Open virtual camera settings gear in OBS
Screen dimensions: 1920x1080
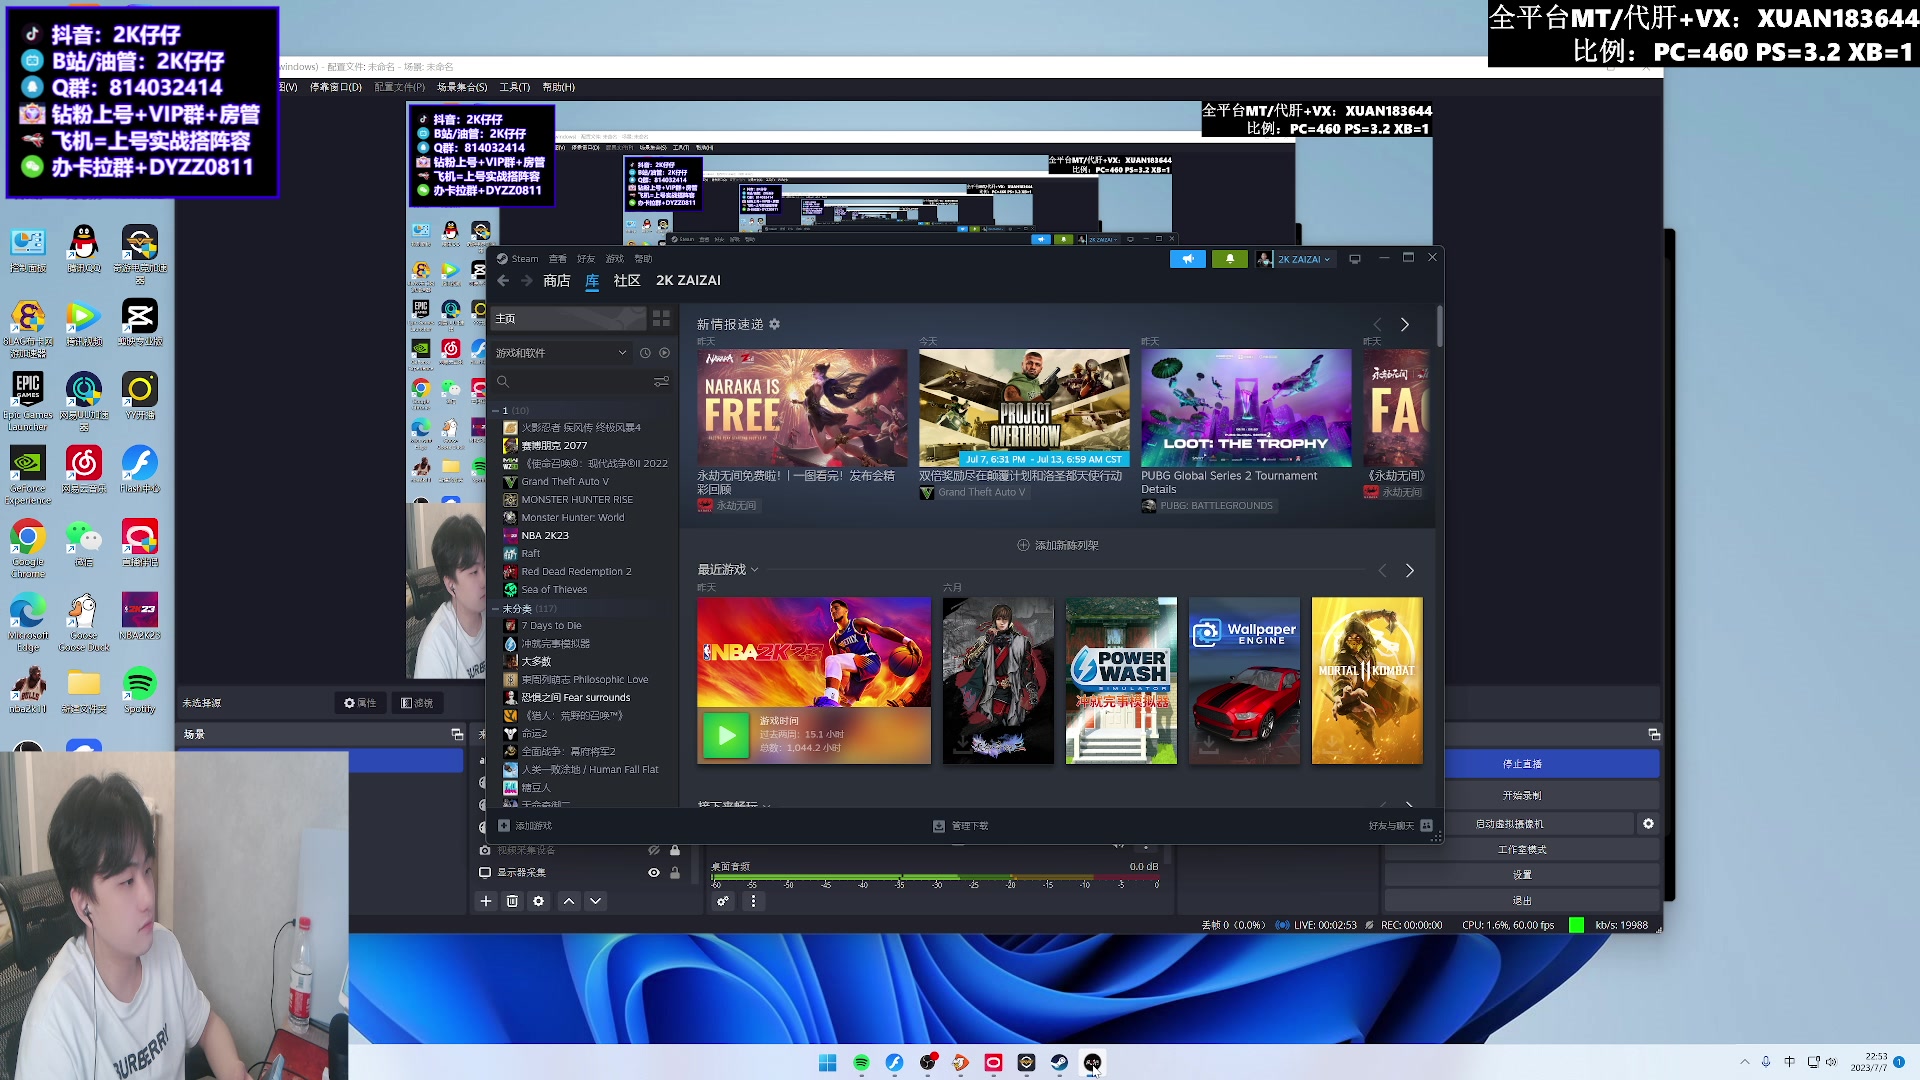(1648, 824)
